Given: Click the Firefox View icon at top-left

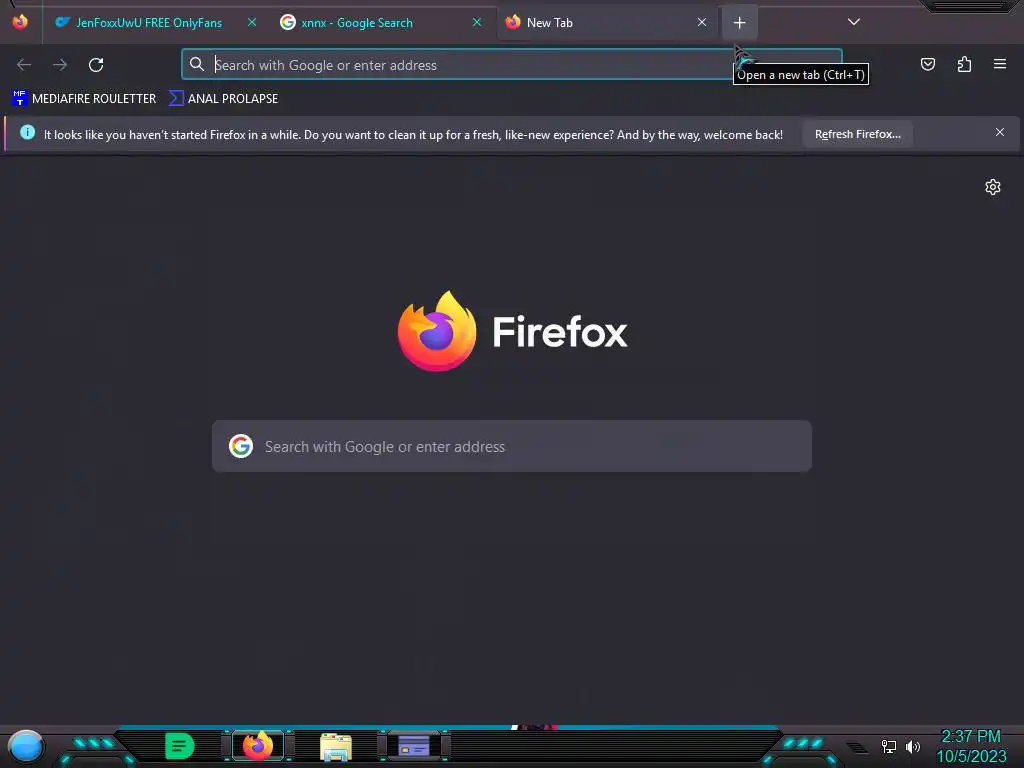Looking at the screenshot, I should (x=20, y=22).
